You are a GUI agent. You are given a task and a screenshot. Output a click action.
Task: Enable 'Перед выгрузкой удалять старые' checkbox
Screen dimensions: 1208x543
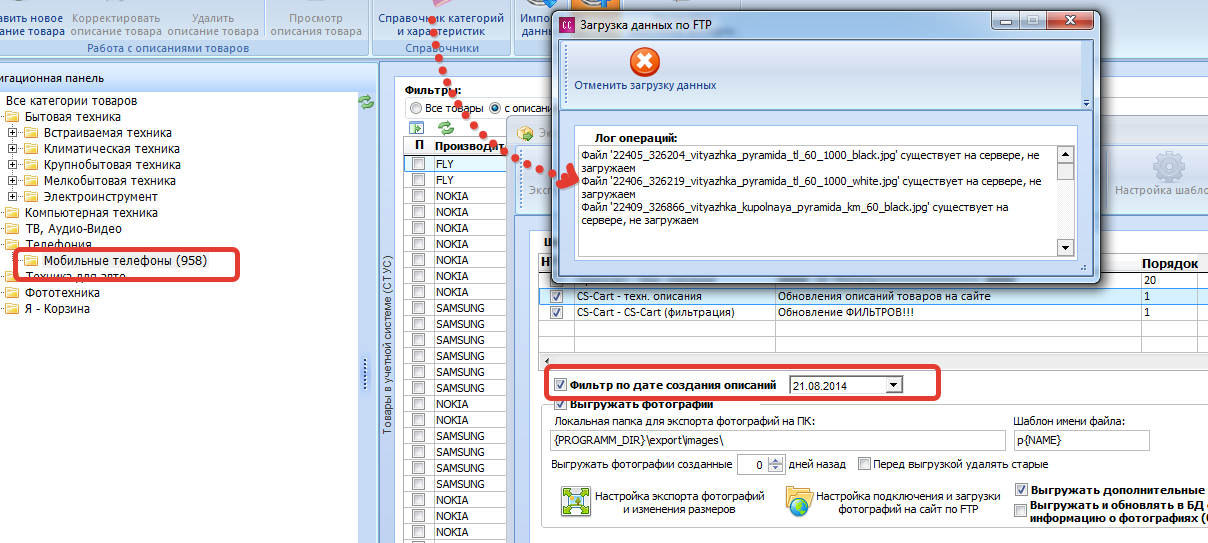863,465
